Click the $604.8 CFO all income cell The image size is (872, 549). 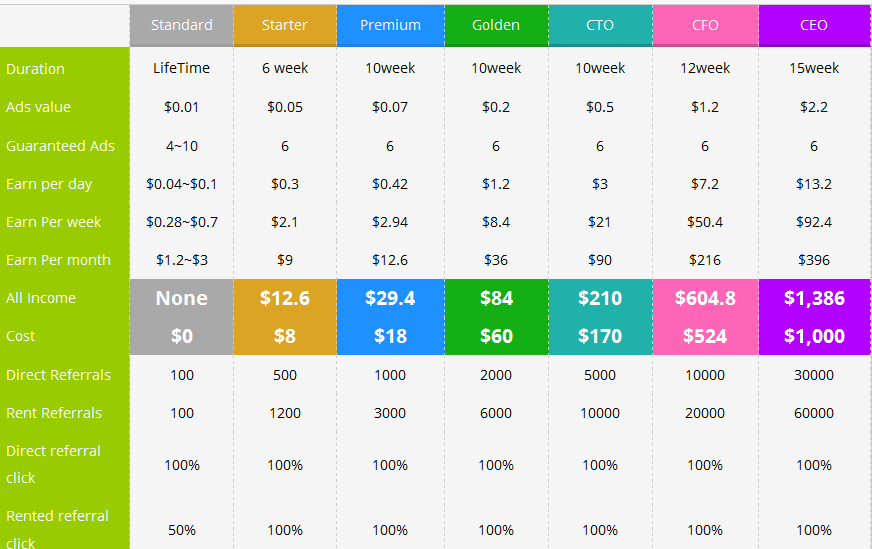coord(705,298)
